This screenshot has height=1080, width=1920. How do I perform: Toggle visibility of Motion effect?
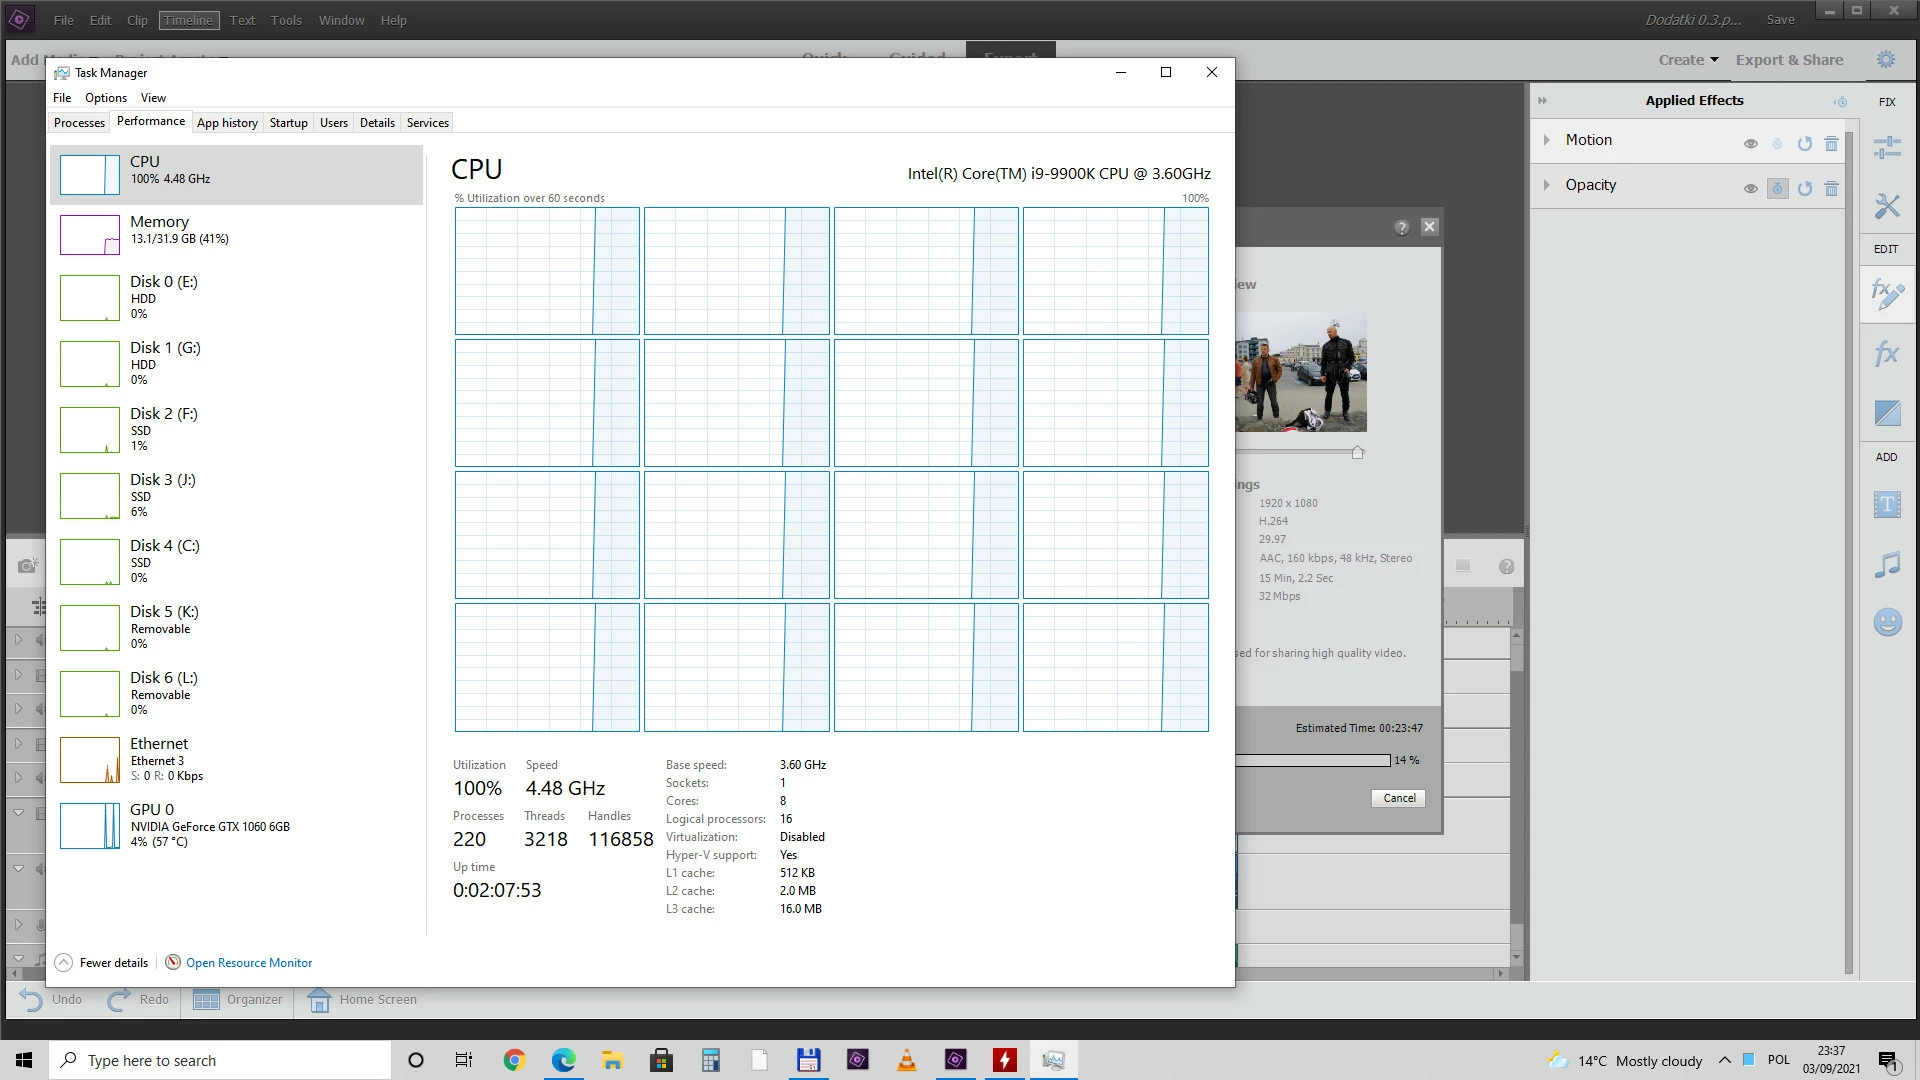[x=1750, y=143]
